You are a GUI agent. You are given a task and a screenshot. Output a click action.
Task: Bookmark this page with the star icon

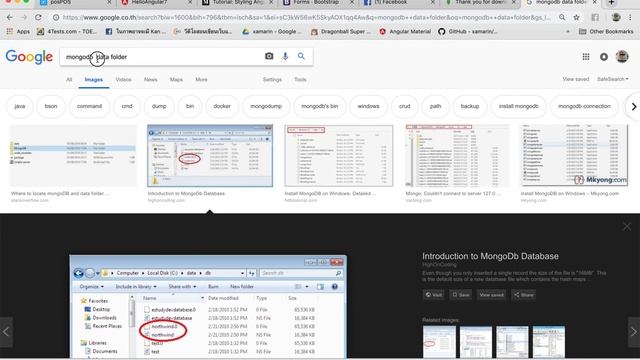[576, 18]
